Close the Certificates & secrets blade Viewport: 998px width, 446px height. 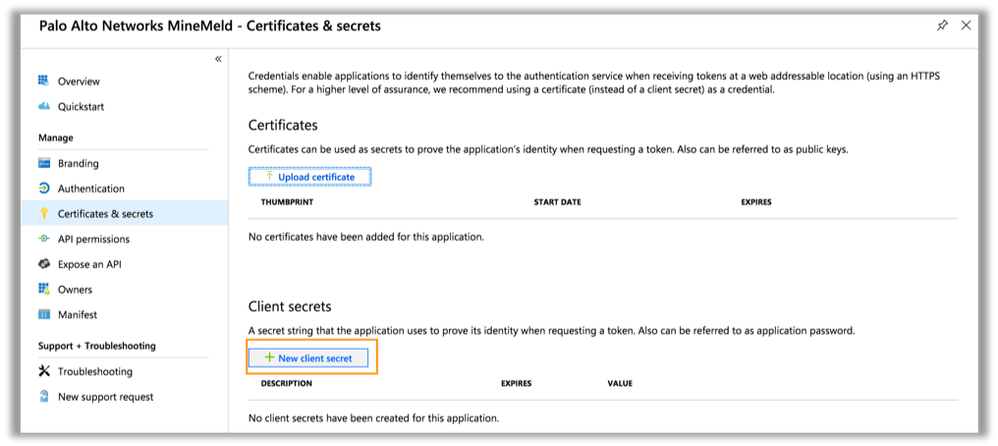[x=965, y=26]
